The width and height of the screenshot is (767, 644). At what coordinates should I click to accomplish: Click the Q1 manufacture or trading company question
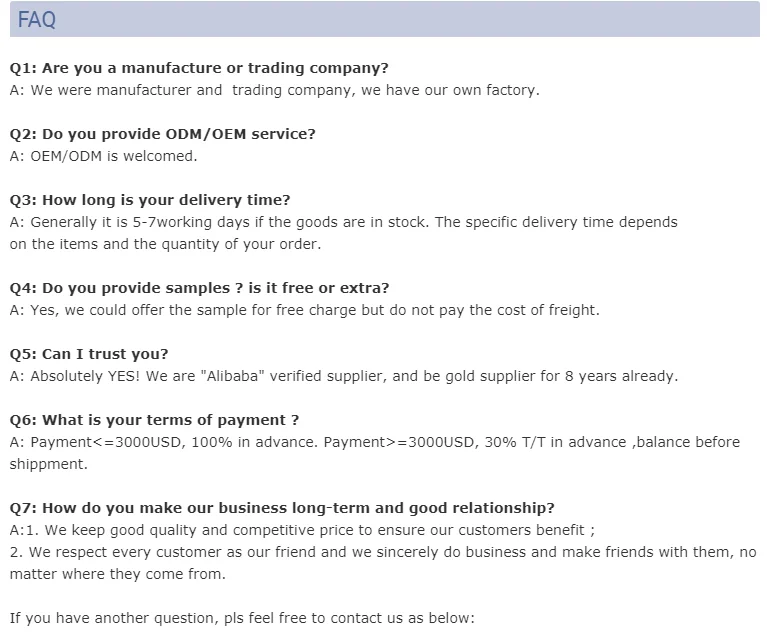click(199, 68)
